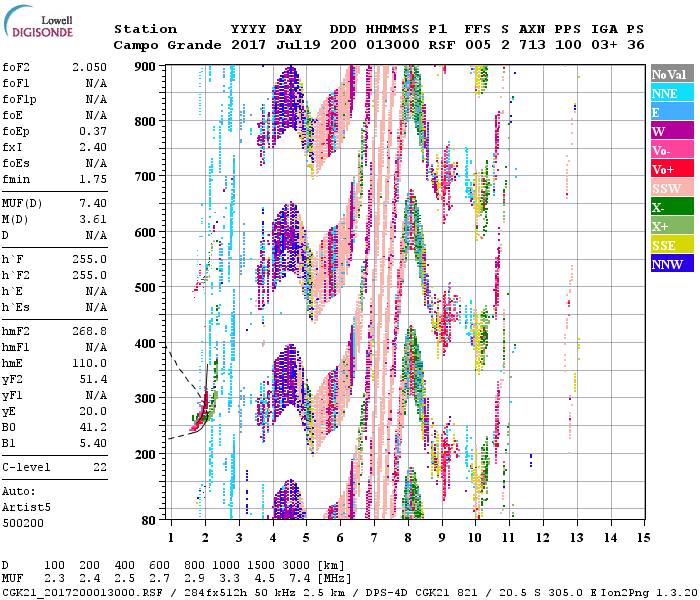Click the NNE cyan legend swatch
The image size is (700, 600).
pyautogui.click(x=672, y=94)
